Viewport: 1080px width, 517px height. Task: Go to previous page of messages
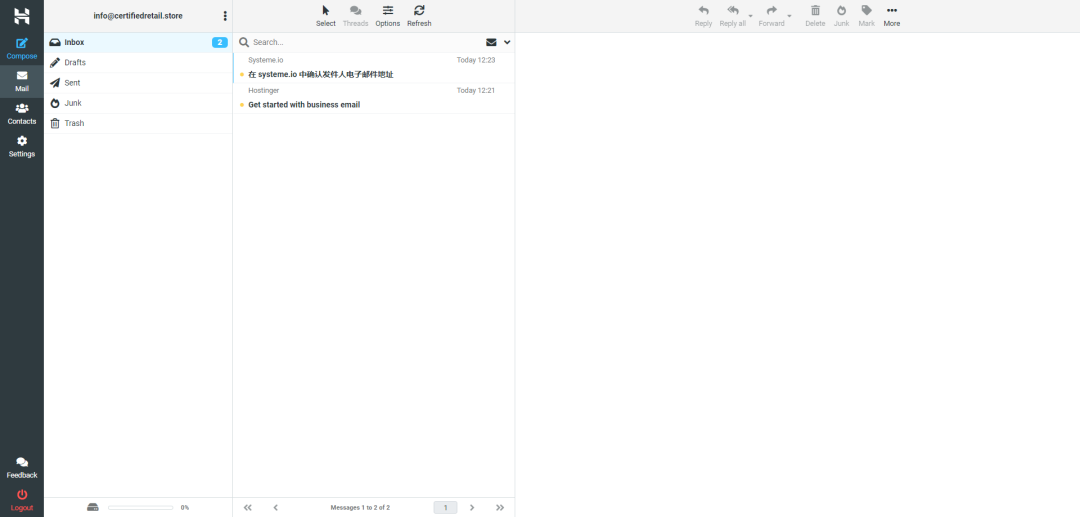276,507
